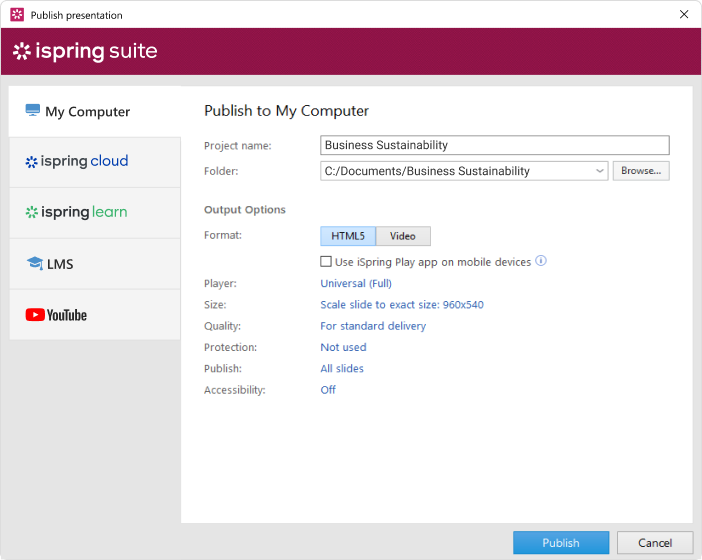Click inside the Project name field
Image resolution: width=702 pixels, height=560 pixels.
[494, 145]
